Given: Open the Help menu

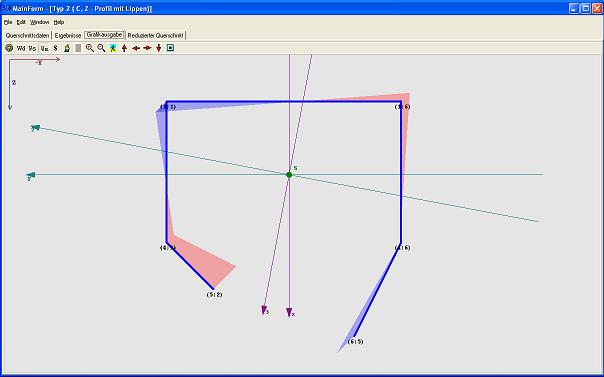Looking at the screenshot, I should tap(59, 22).
